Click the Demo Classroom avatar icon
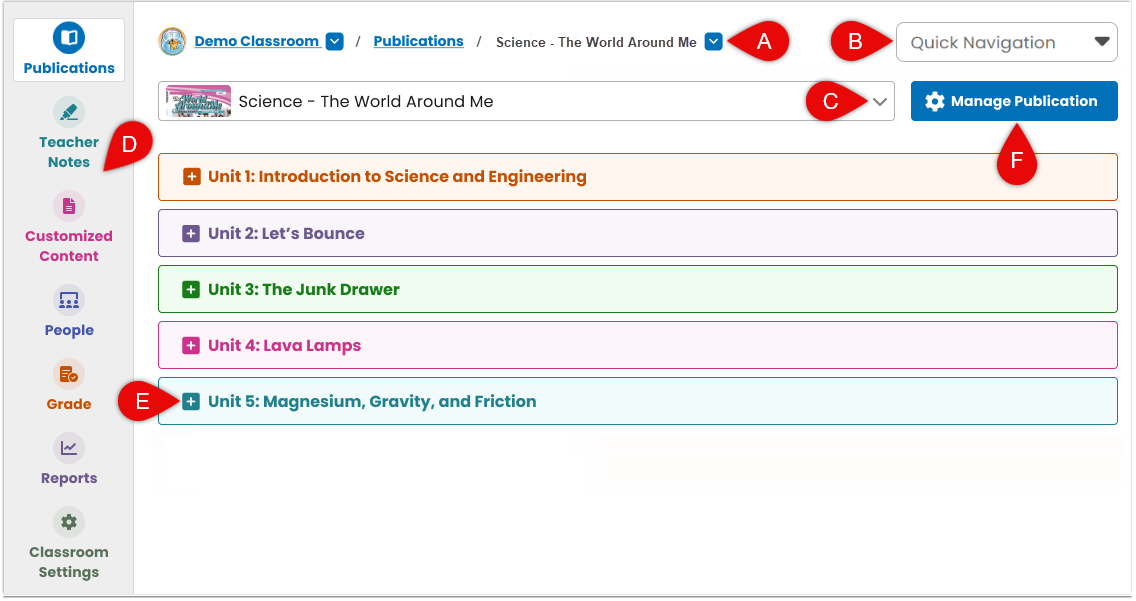 [x=172, y=41]
